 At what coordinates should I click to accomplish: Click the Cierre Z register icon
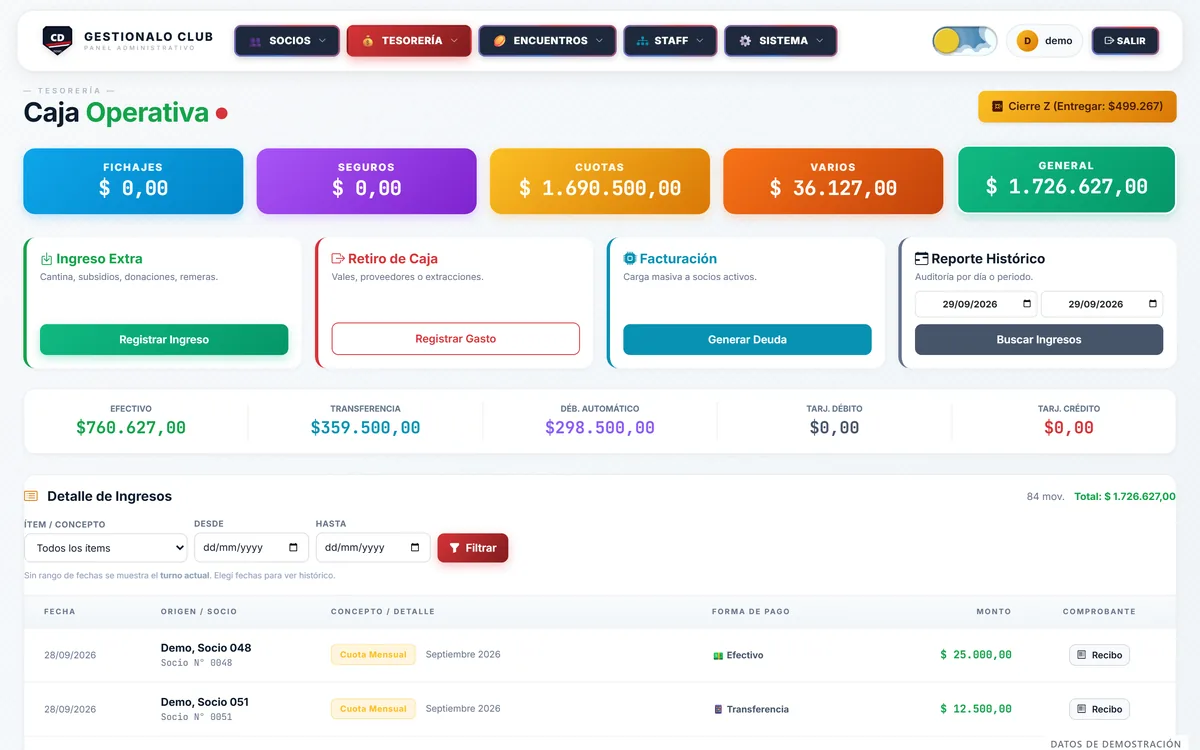(997, 106)
